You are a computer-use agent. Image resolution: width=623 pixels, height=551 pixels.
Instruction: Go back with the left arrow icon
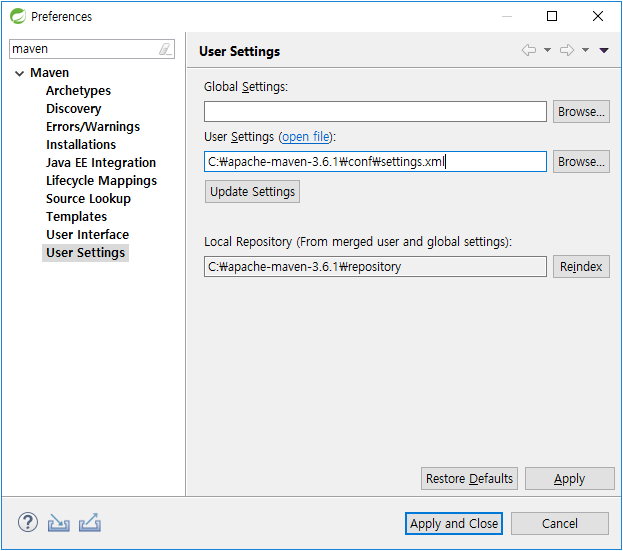(x=529, y=50)
